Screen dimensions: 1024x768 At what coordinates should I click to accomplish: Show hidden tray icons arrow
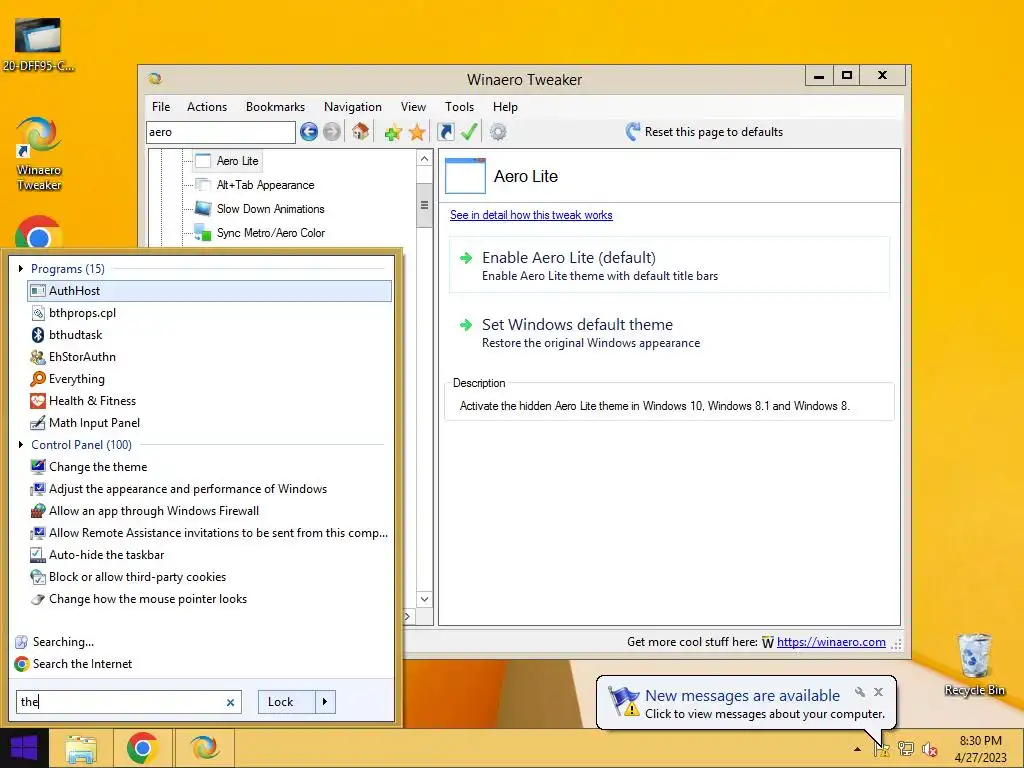point(857,749)
